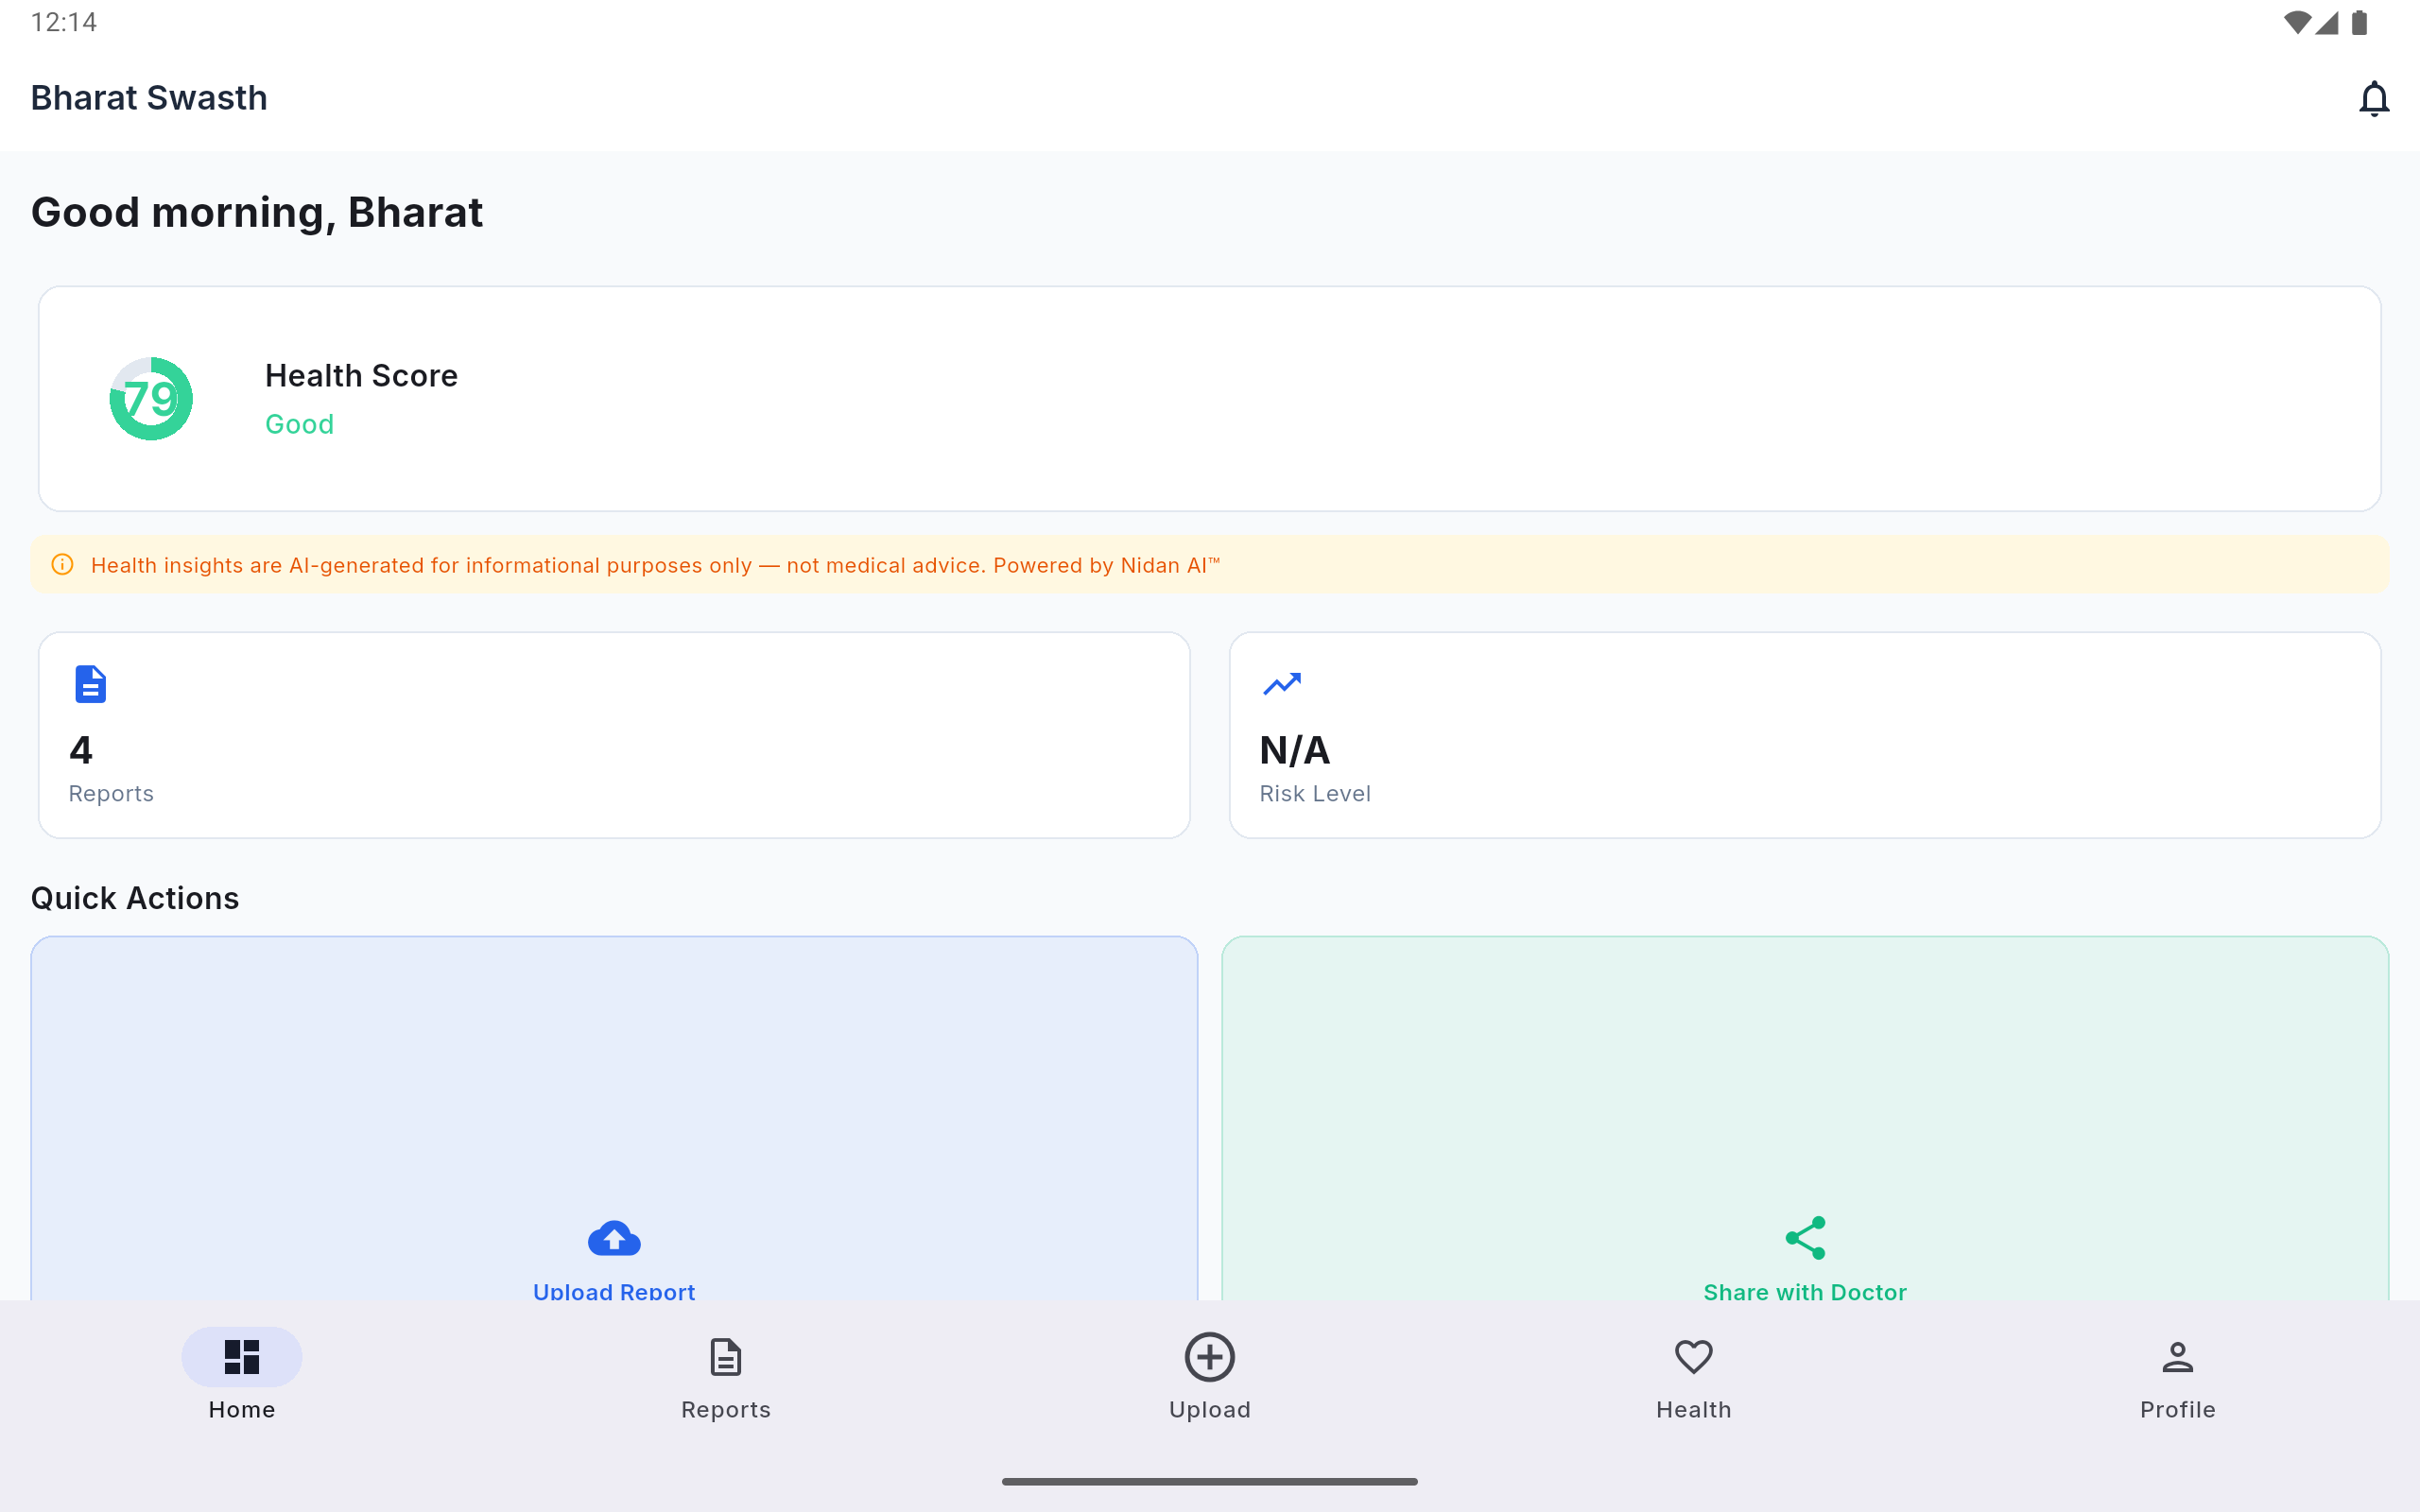Tap the cloud upload icon
This screenshot has width=2420, height=1512.
[x=614, y=1239]
